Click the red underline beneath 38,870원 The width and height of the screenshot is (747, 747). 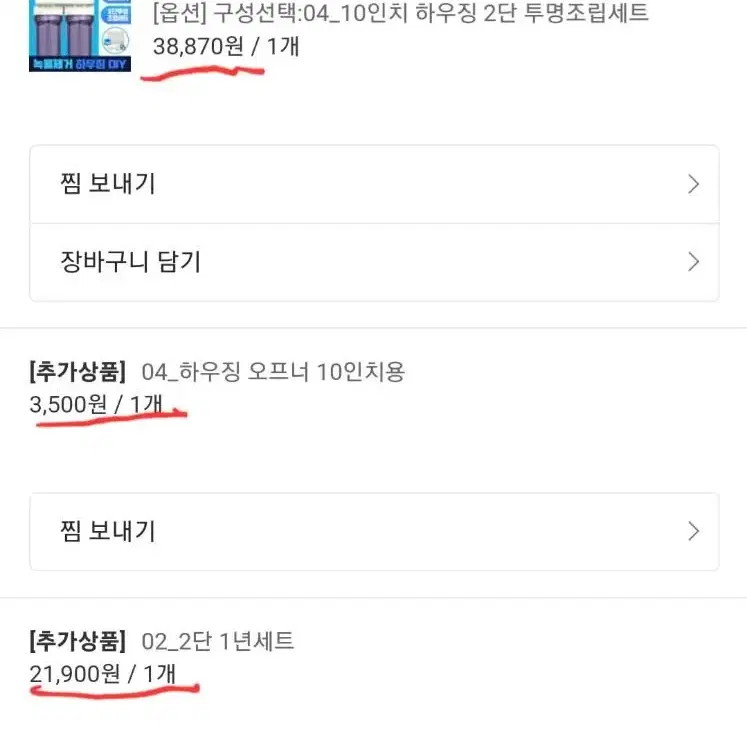click(202, 73)
